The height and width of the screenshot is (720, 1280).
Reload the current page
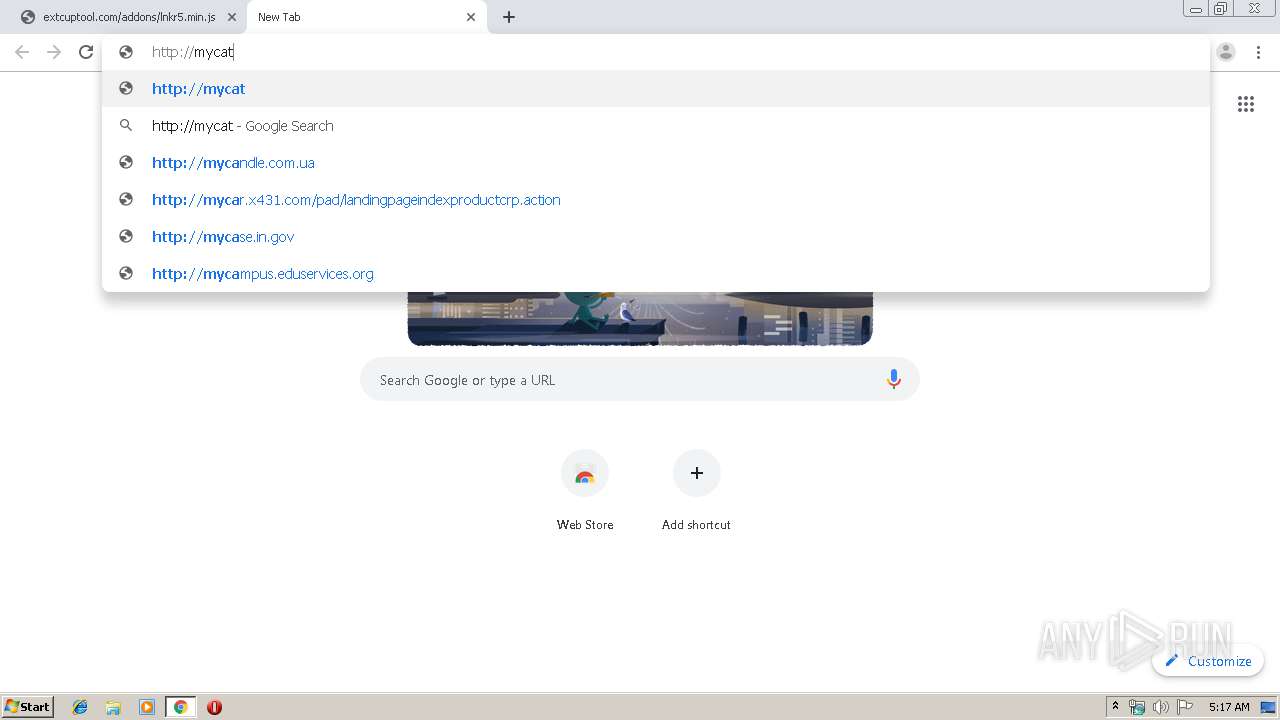coord(86,52)
